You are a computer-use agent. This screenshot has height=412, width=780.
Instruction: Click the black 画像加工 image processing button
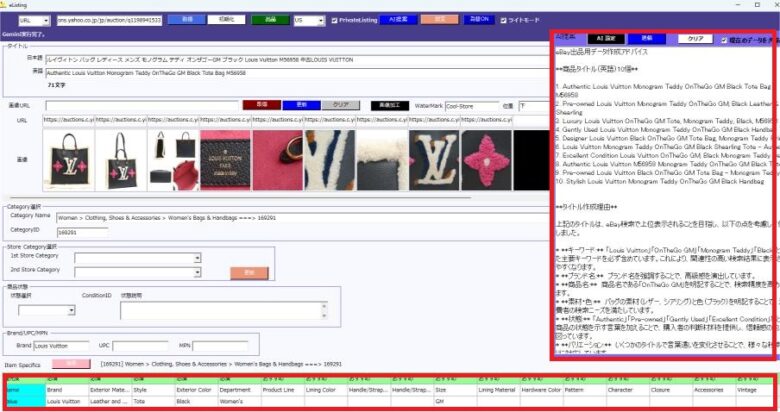point(390,105)
